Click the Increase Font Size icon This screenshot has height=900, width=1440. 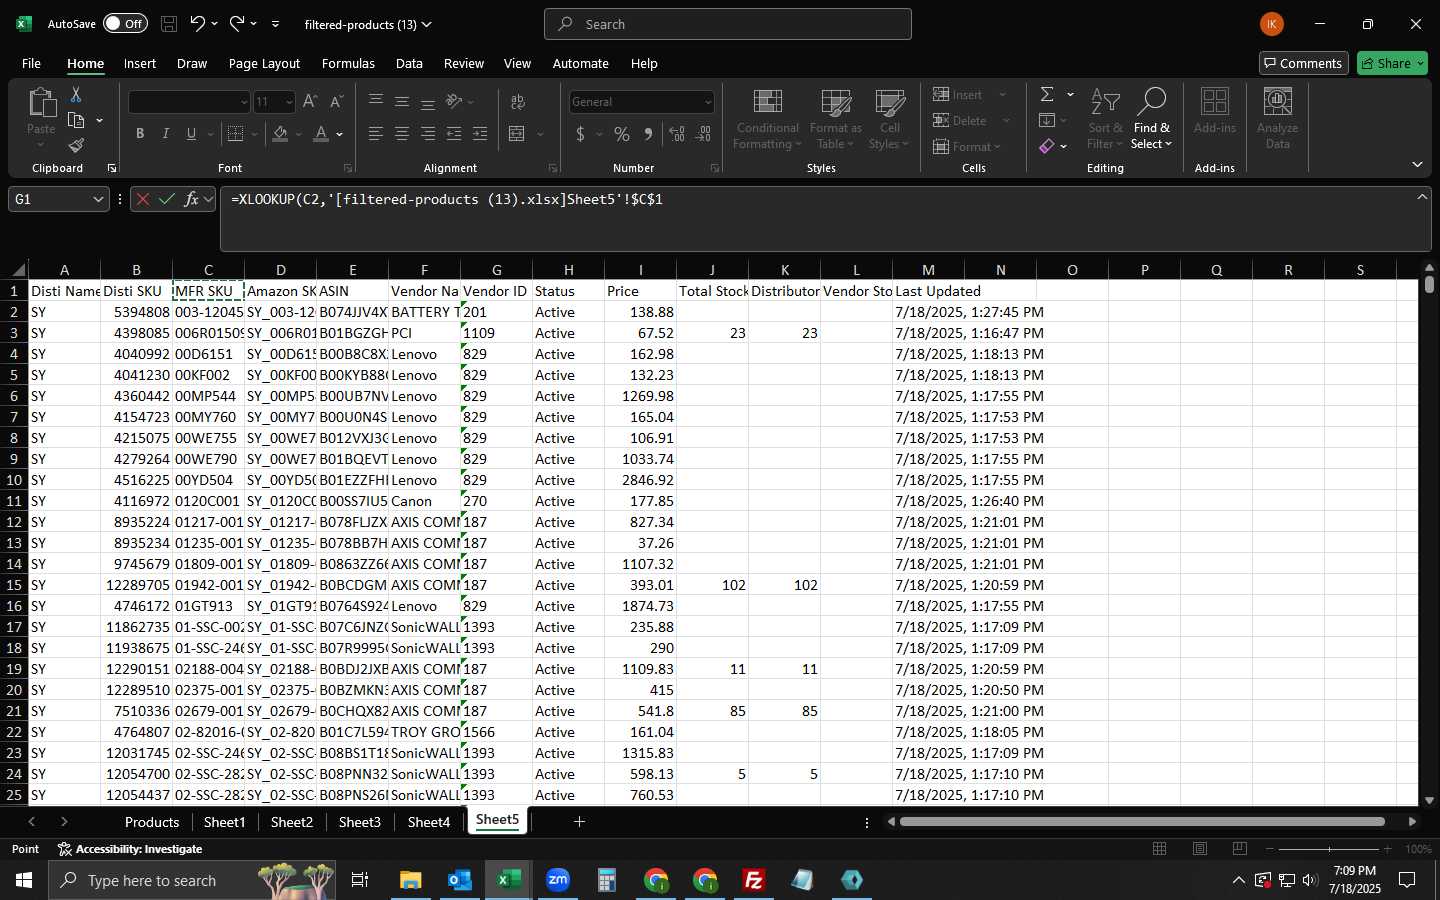[310, 101]
